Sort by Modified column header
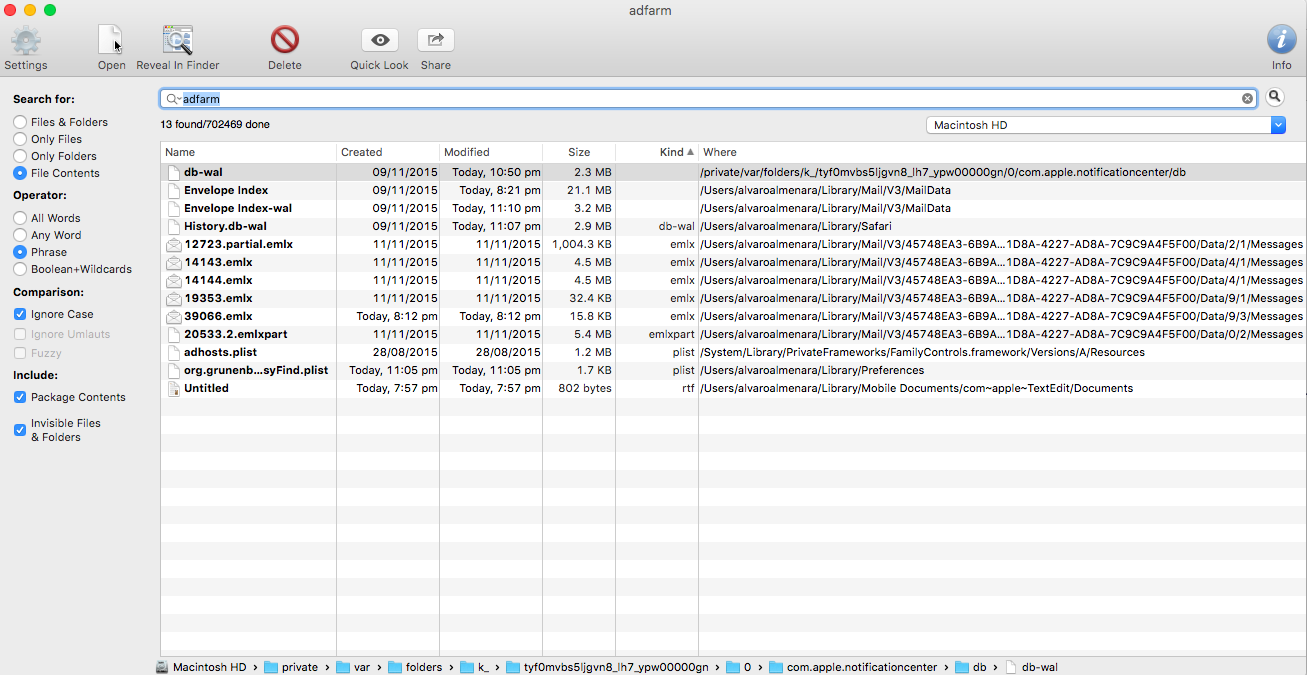Viewport: 1307px width, 675px height. tap(491, 152)
